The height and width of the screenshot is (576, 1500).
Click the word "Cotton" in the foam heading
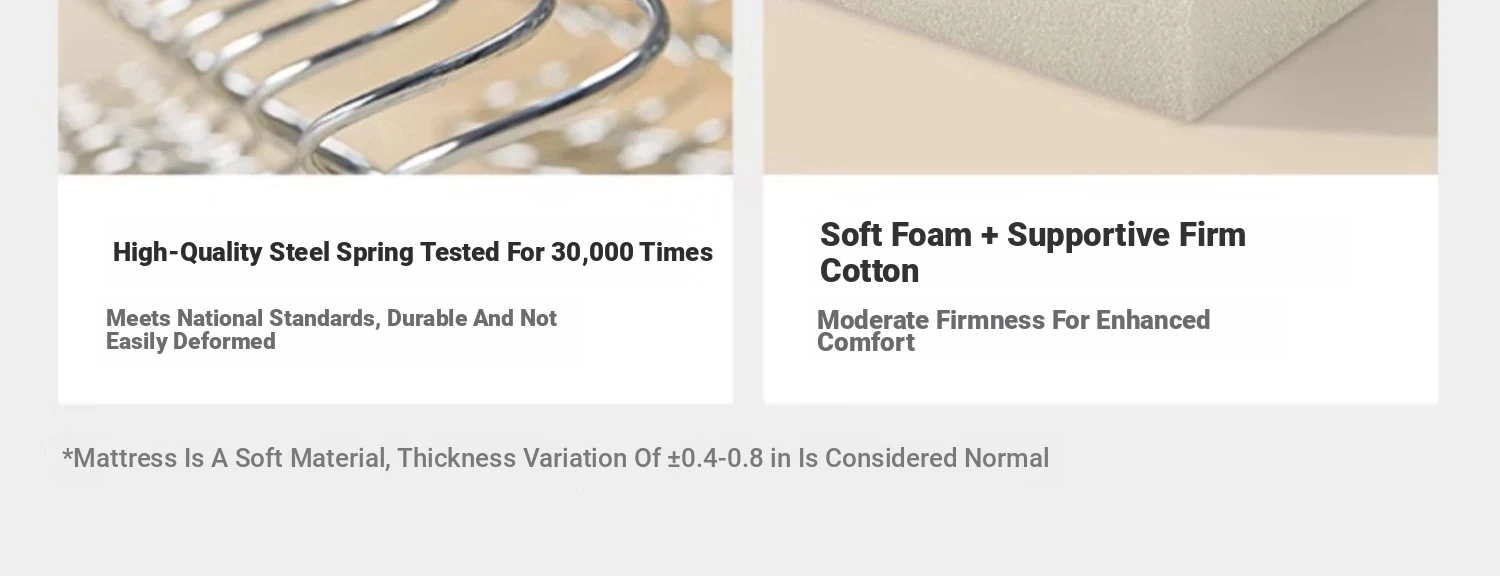(869, 271)
